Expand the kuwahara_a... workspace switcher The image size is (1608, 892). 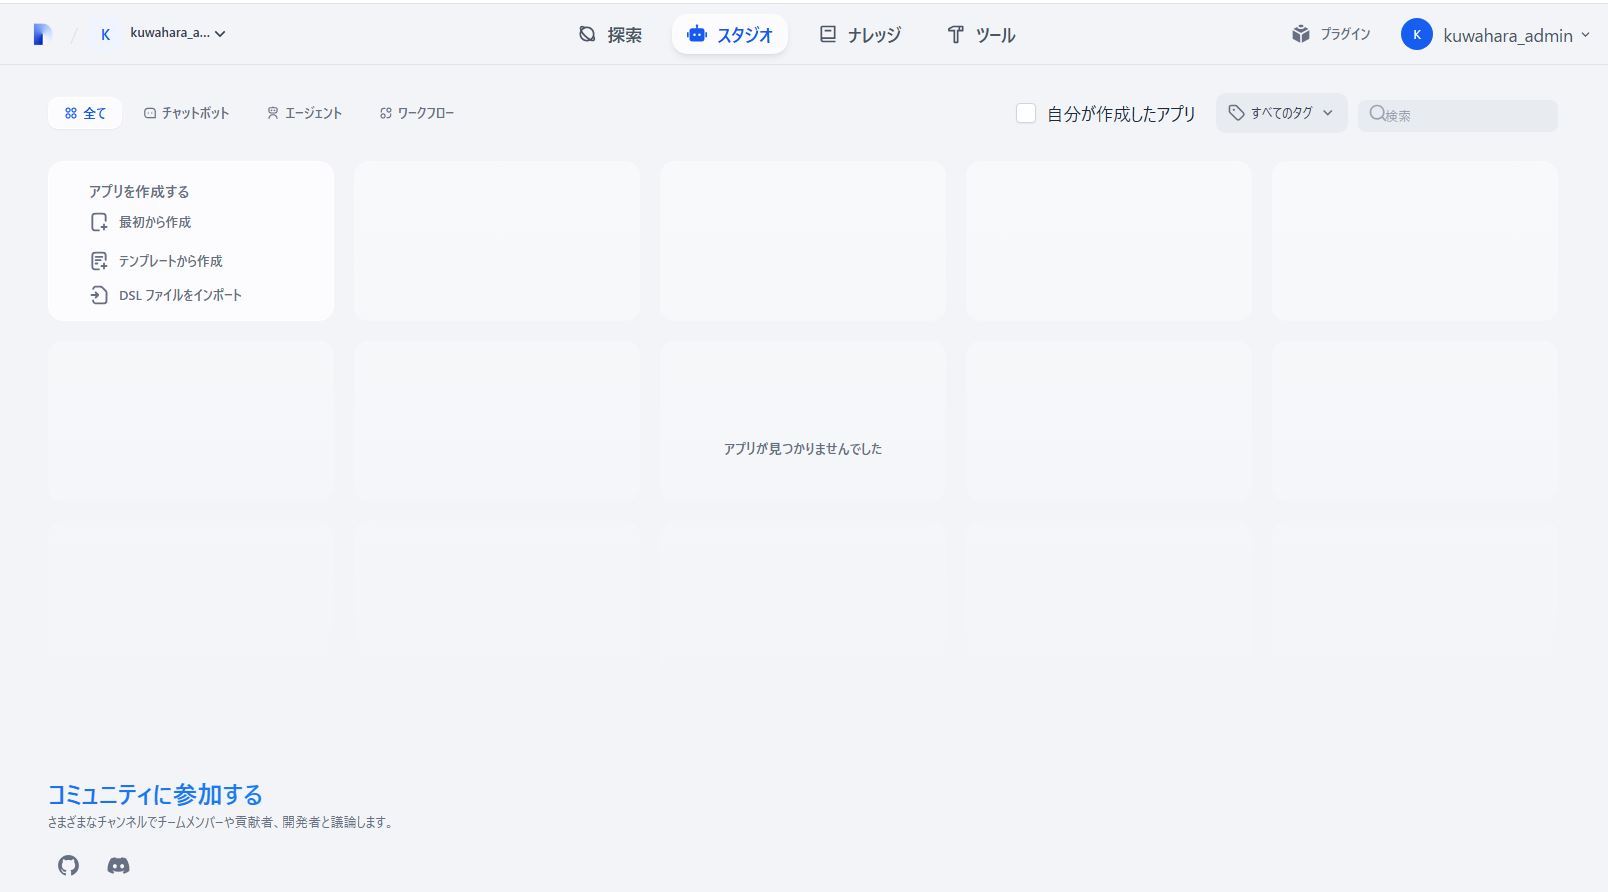tap(220, 34)
